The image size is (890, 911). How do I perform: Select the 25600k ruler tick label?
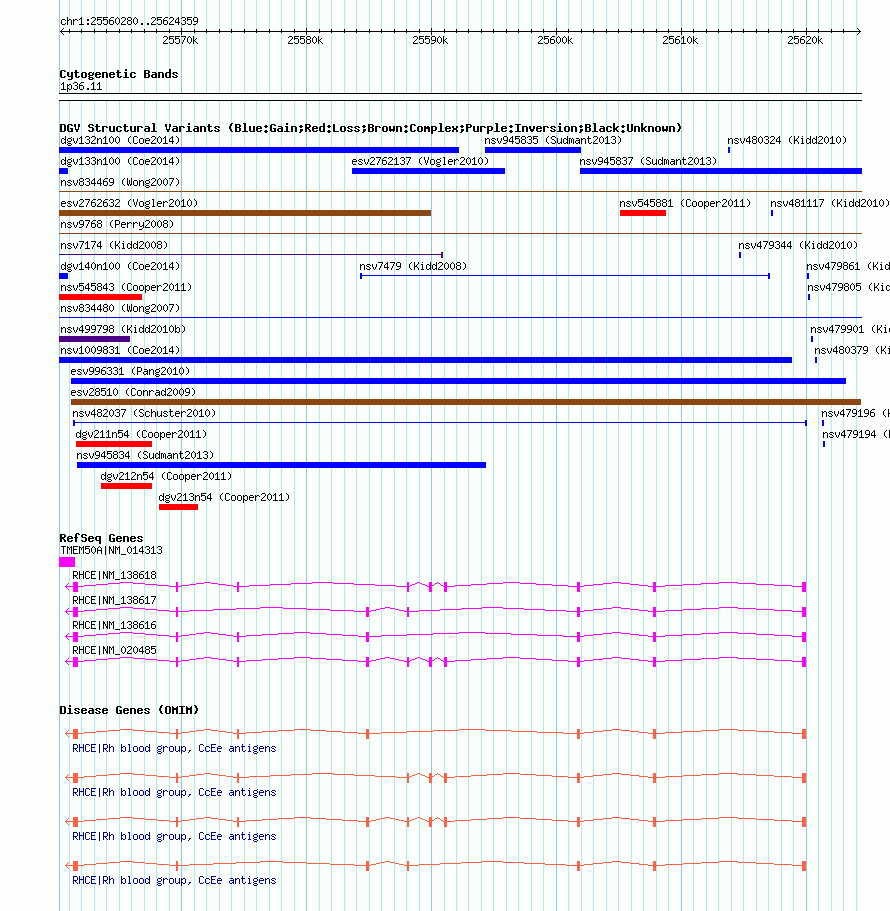tap(555, 40)
